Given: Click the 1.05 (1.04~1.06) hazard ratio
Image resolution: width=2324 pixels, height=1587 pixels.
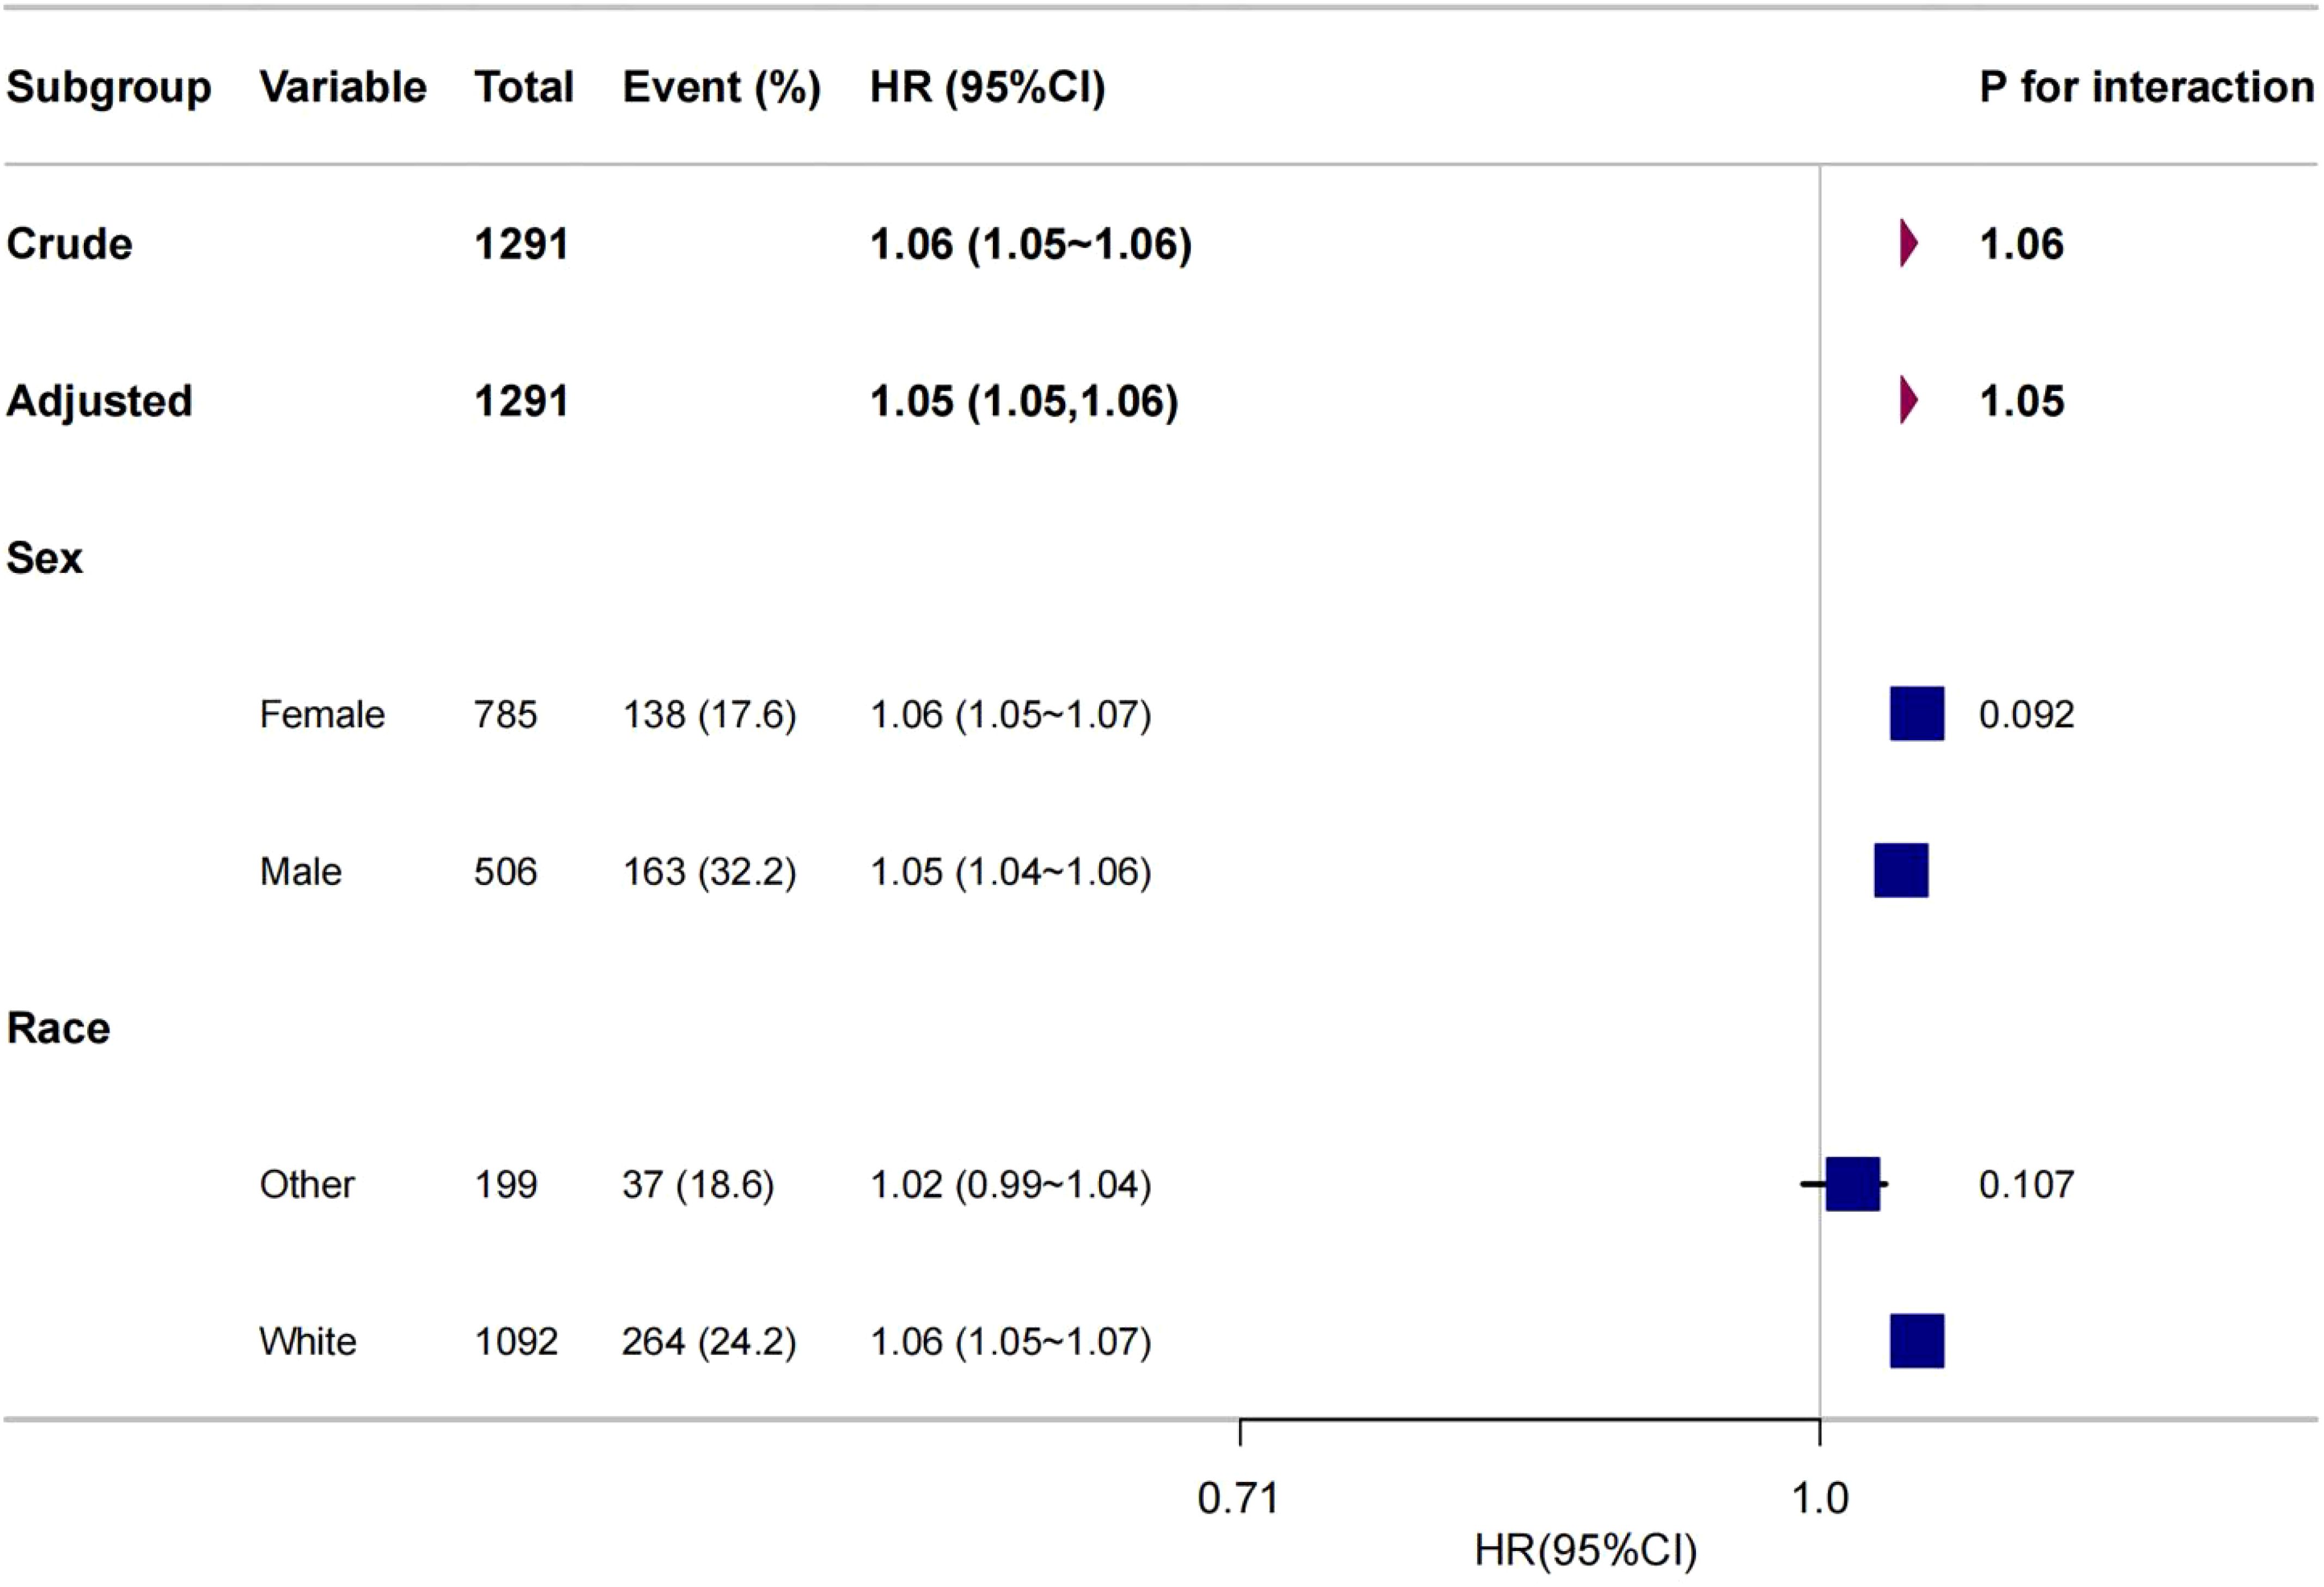Looking at the screenshot, I should 1010,872.
